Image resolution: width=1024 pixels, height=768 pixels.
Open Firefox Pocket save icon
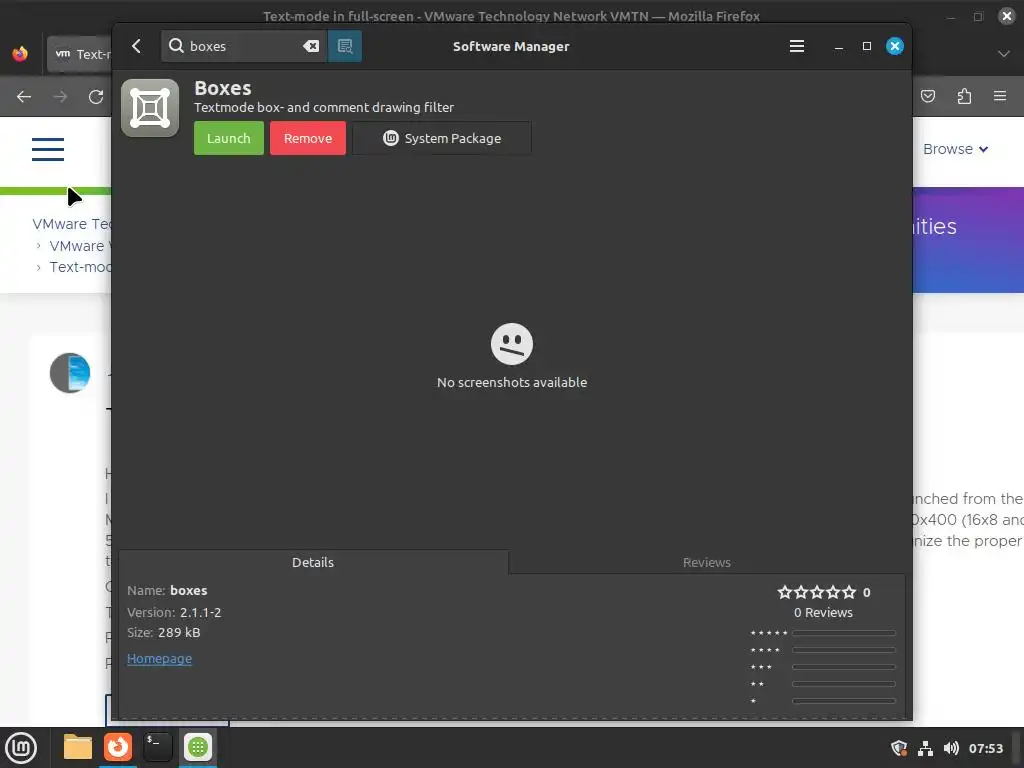pyautogui.click(x=928, y=97)
